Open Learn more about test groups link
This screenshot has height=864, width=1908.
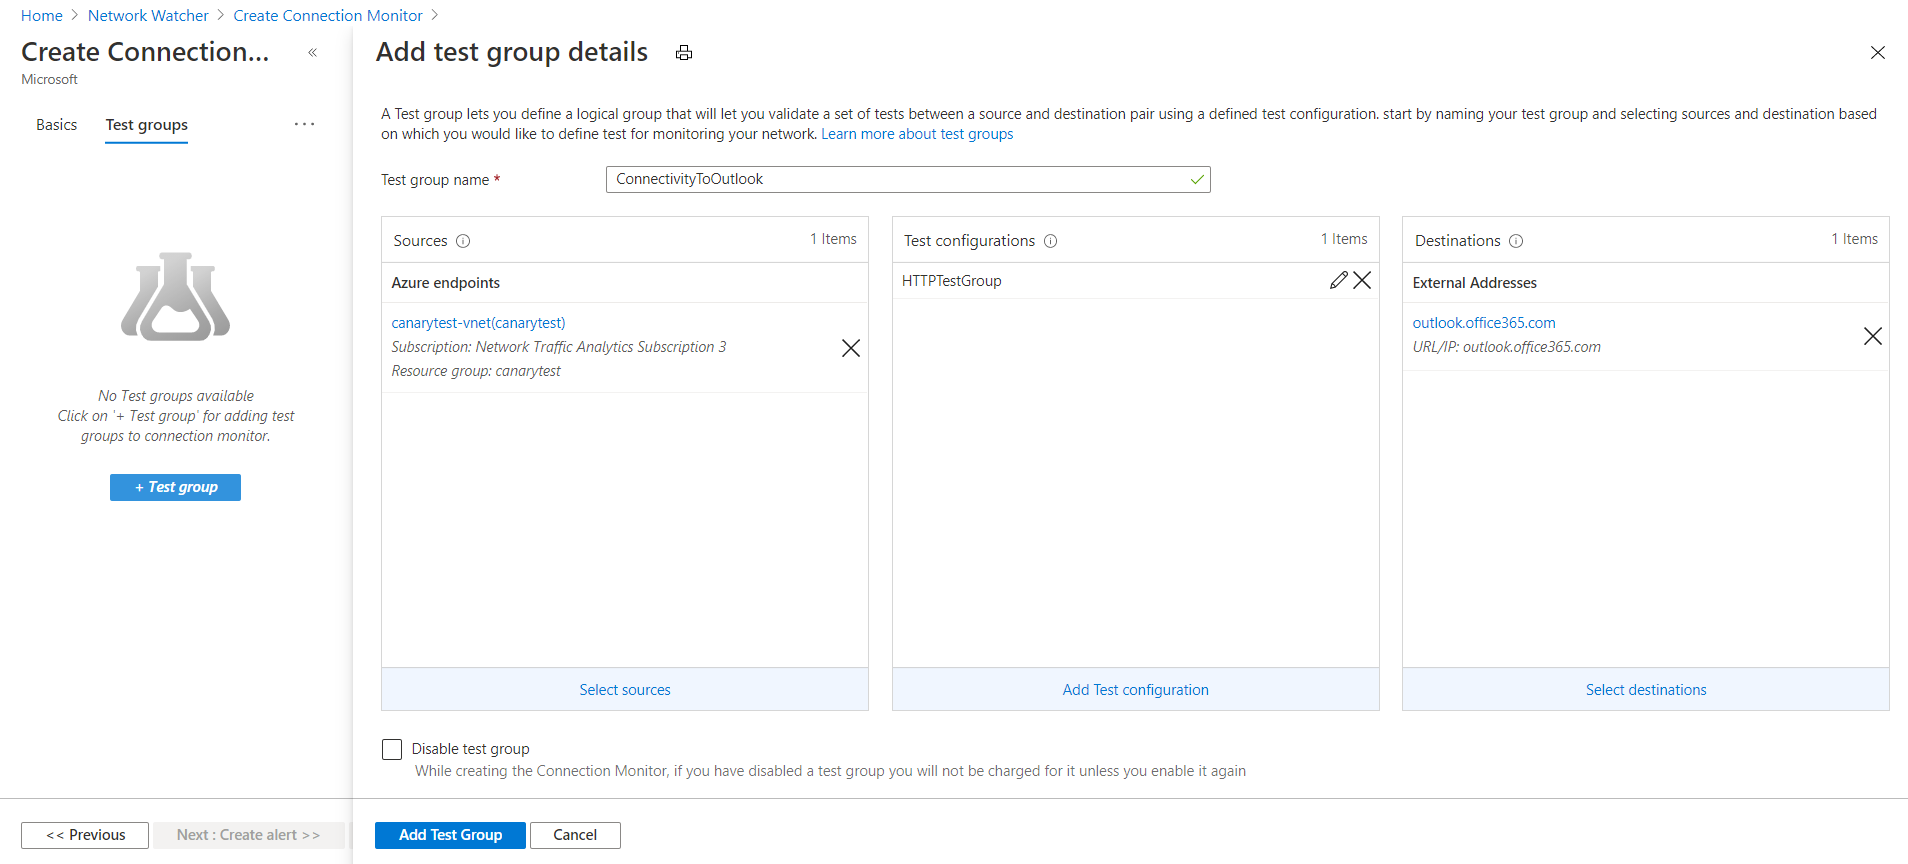tap(917, 134)
